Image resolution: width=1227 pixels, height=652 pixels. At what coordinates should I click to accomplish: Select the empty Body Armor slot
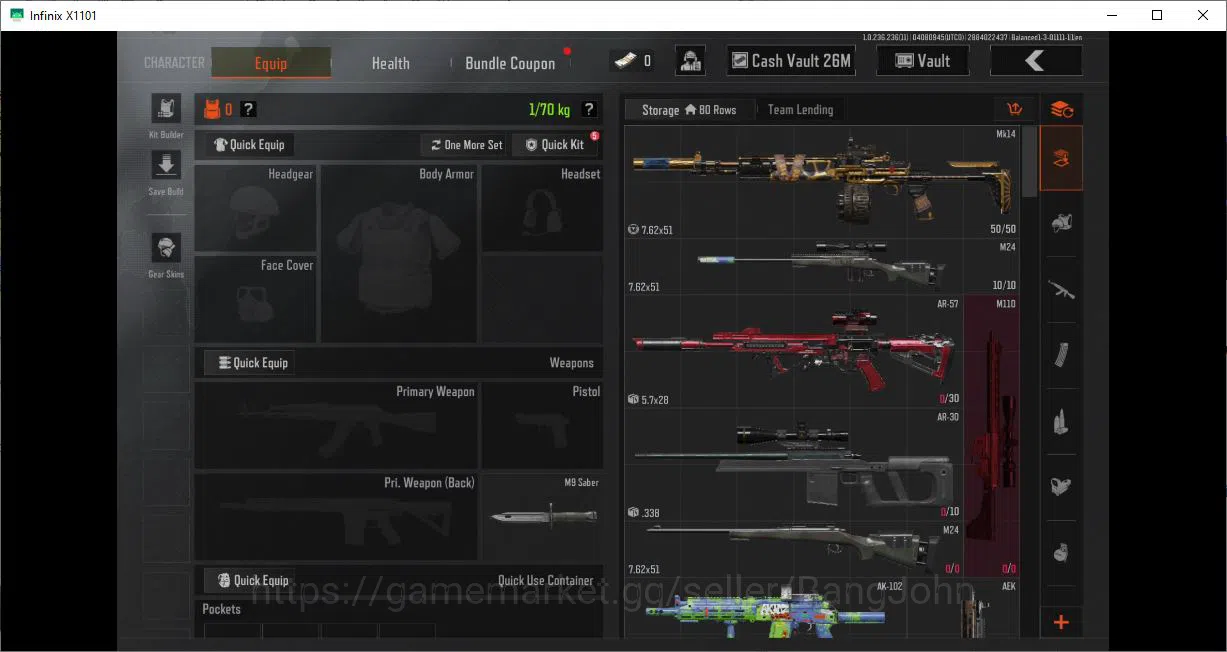[x=399, y=254]
